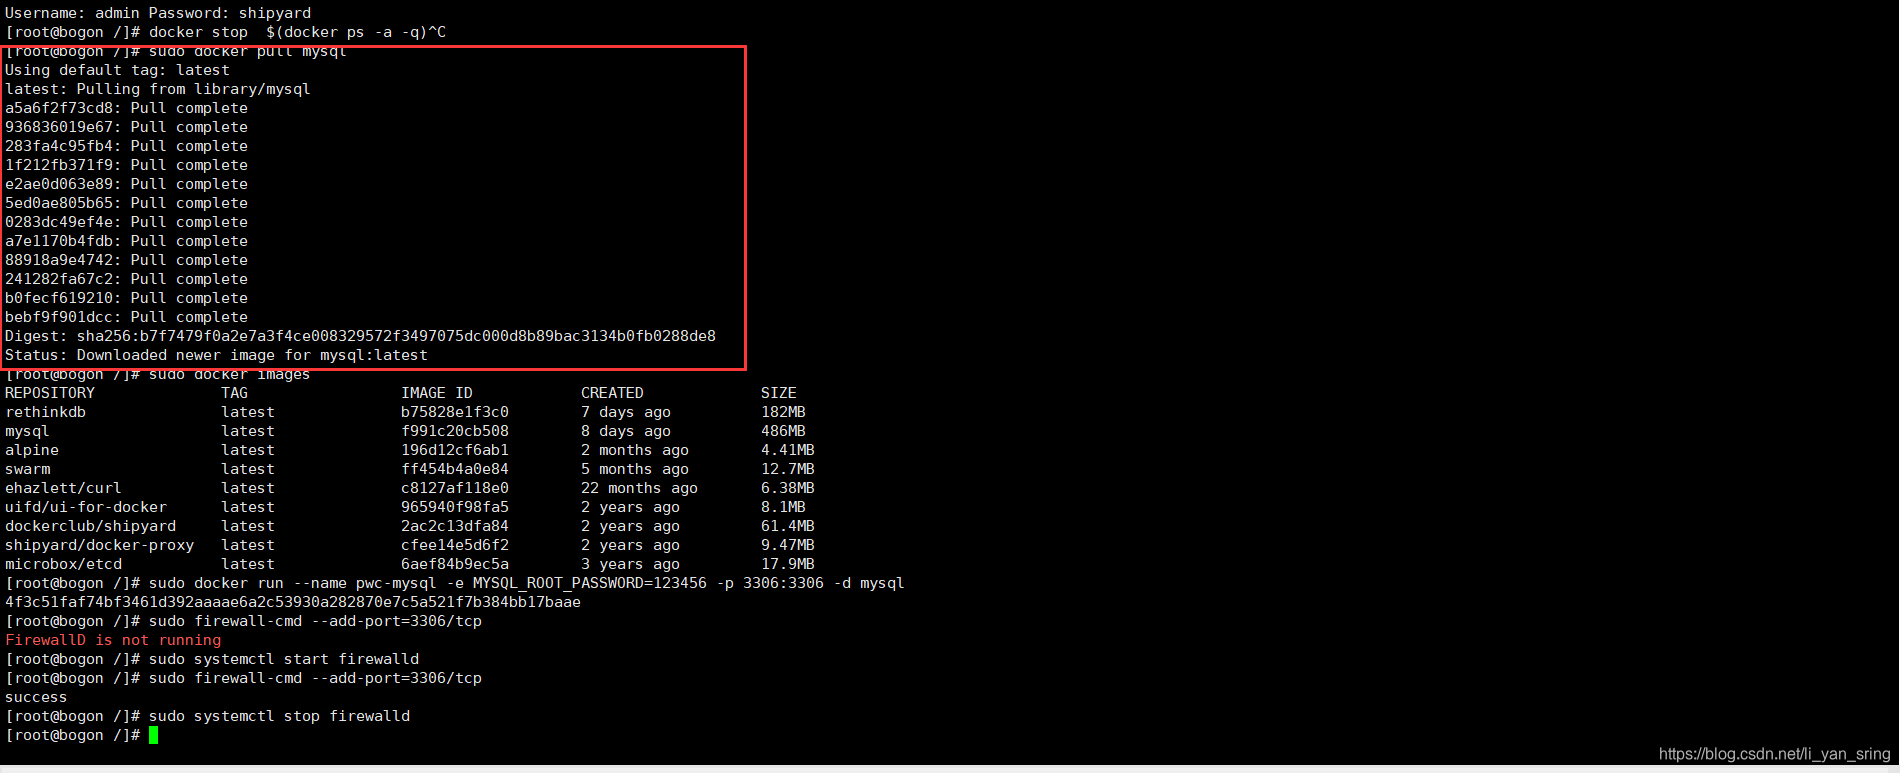Click the 'Username: admin Password: shipyard' line

[158, 13]
